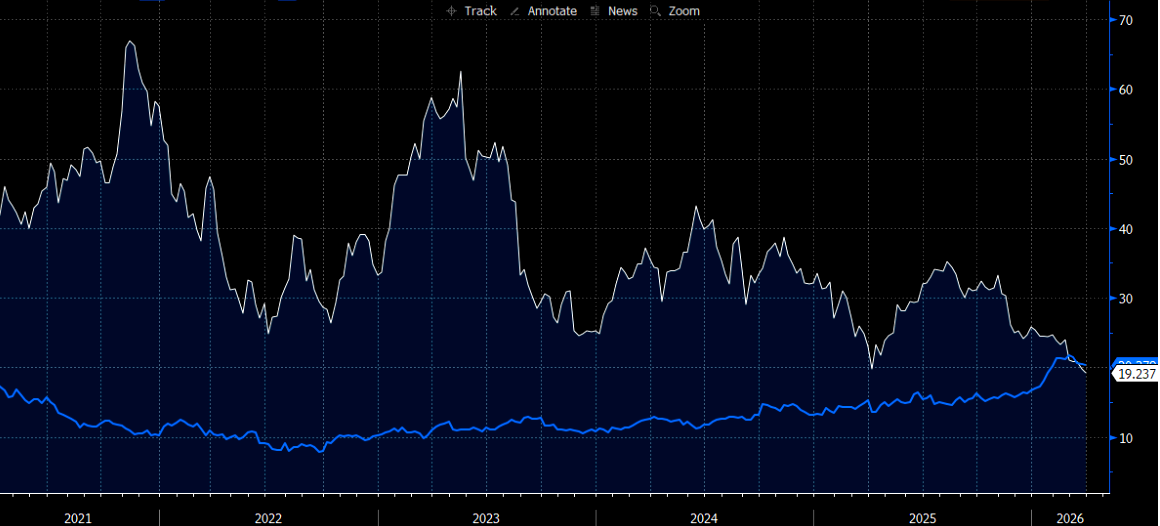This screenshot has width=1160, height=526.
Task: Click the Zoom magnifier icon
Action: 656,11
